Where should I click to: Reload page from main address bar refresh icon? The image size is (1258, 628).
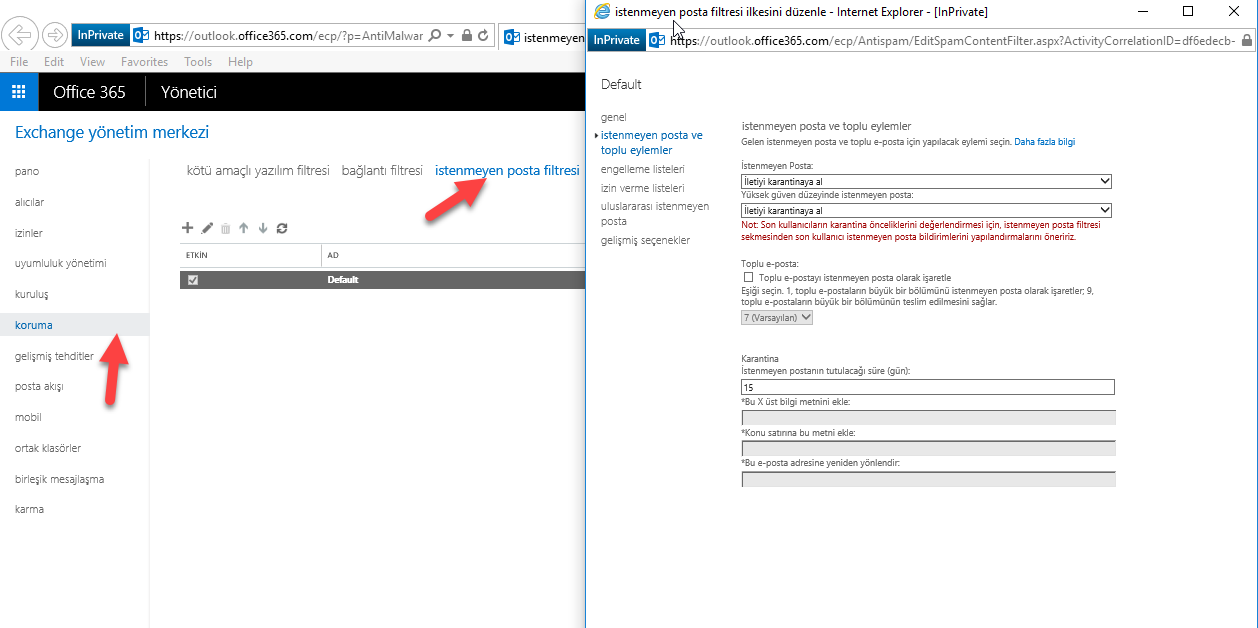484,35
